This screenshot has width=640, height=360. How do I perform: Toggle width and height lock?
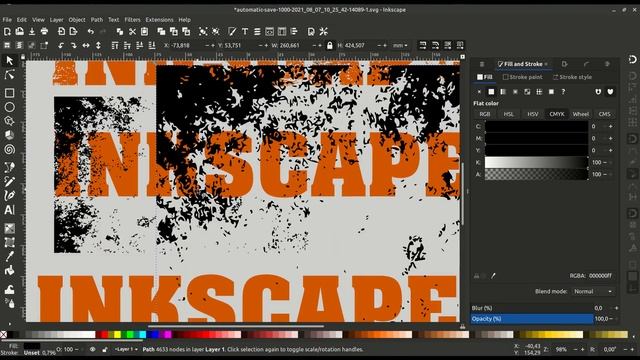pos(330,45)
